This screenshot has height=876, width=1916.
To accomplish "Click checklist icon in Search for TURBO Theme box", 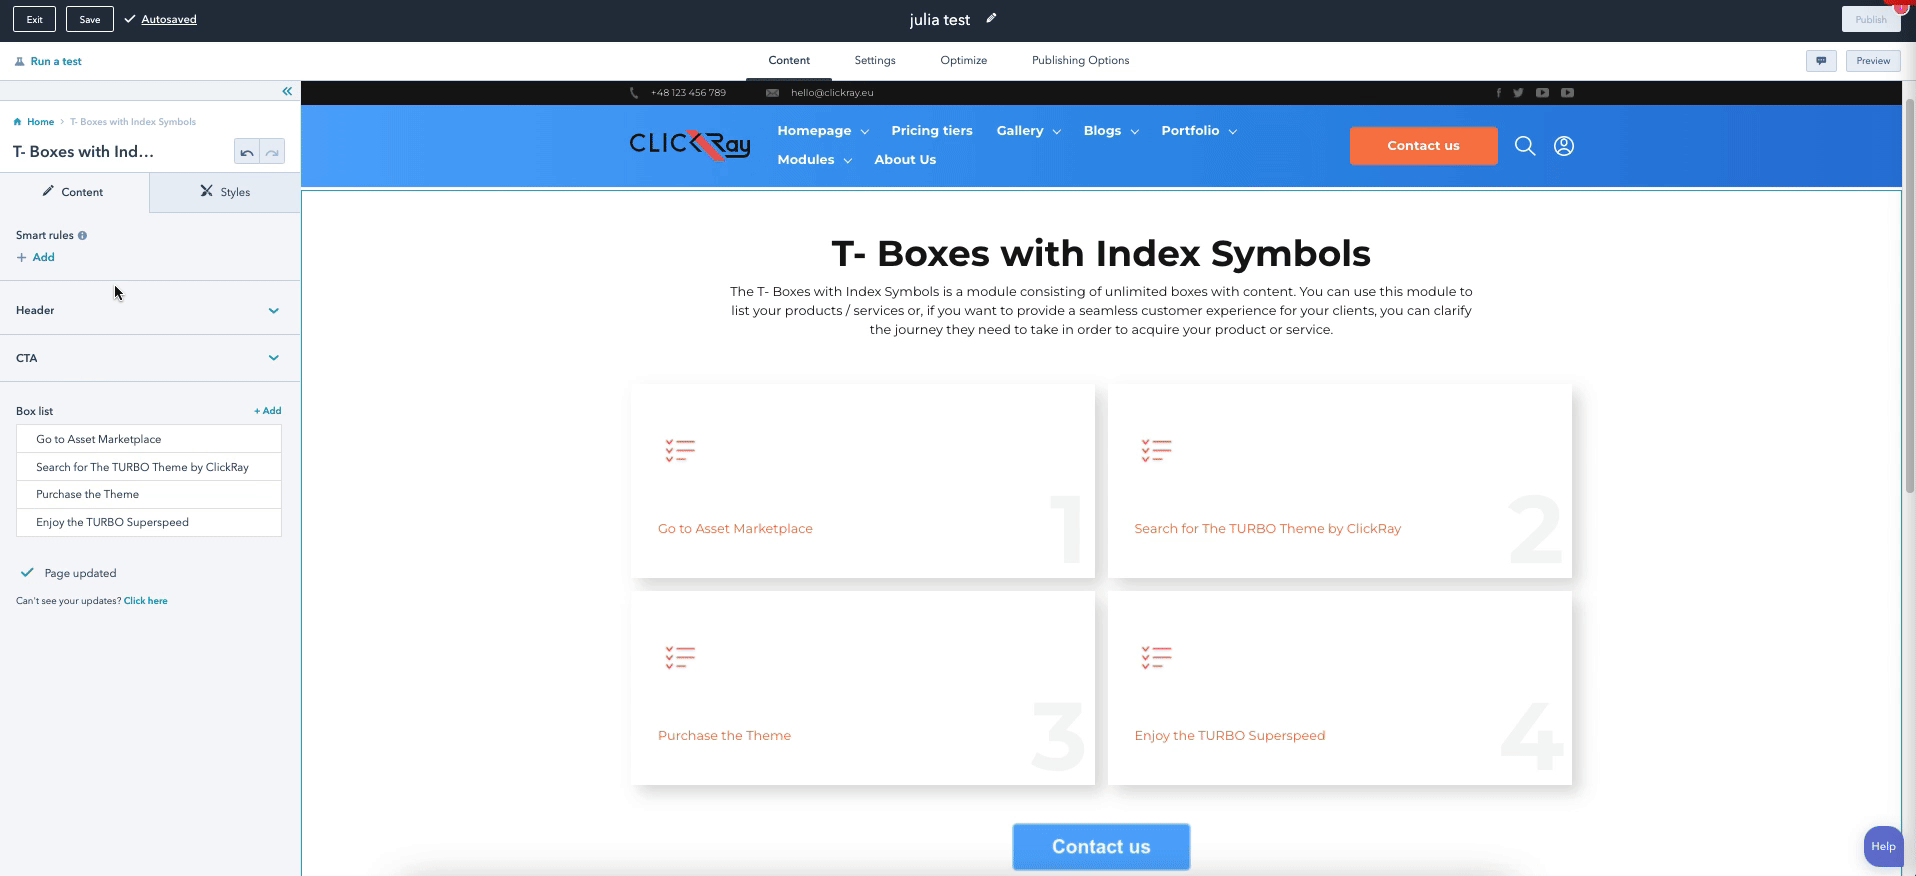I will coord(1156,450).
